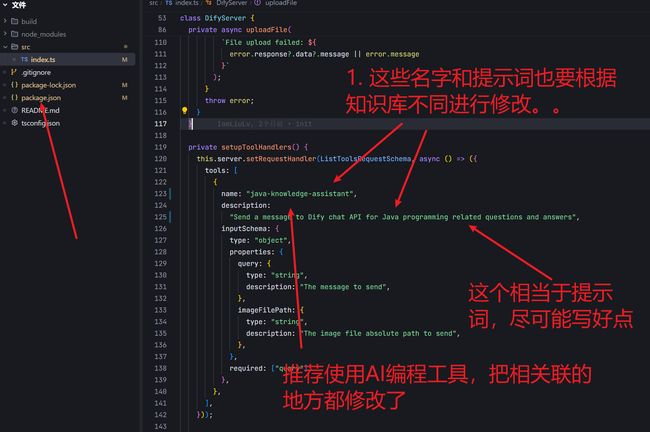Screen dimensions: 650x432
Task: Click the uploadFile breadcrumb item
Action: (281, 3)
